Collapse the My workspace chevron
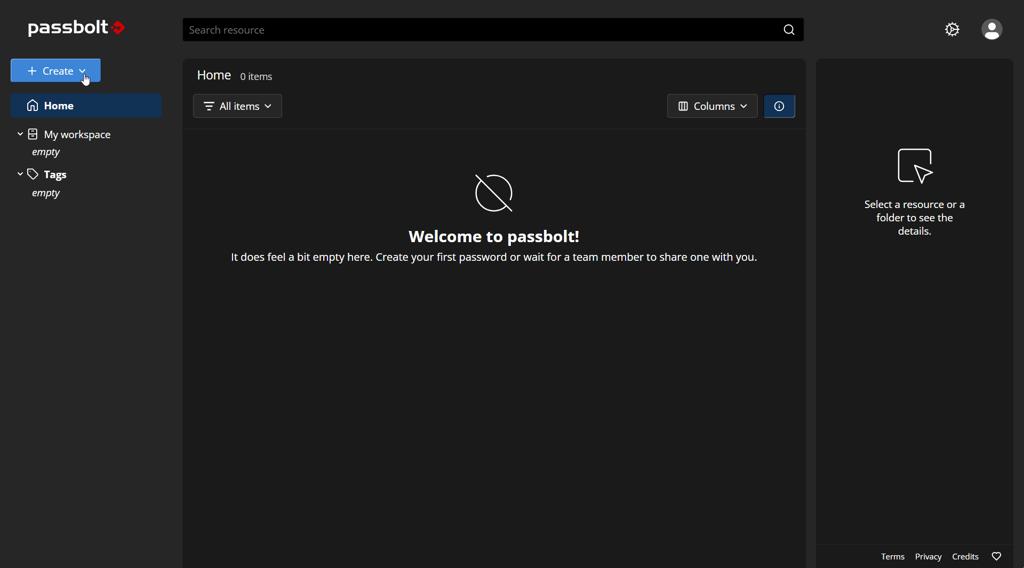 20,134
